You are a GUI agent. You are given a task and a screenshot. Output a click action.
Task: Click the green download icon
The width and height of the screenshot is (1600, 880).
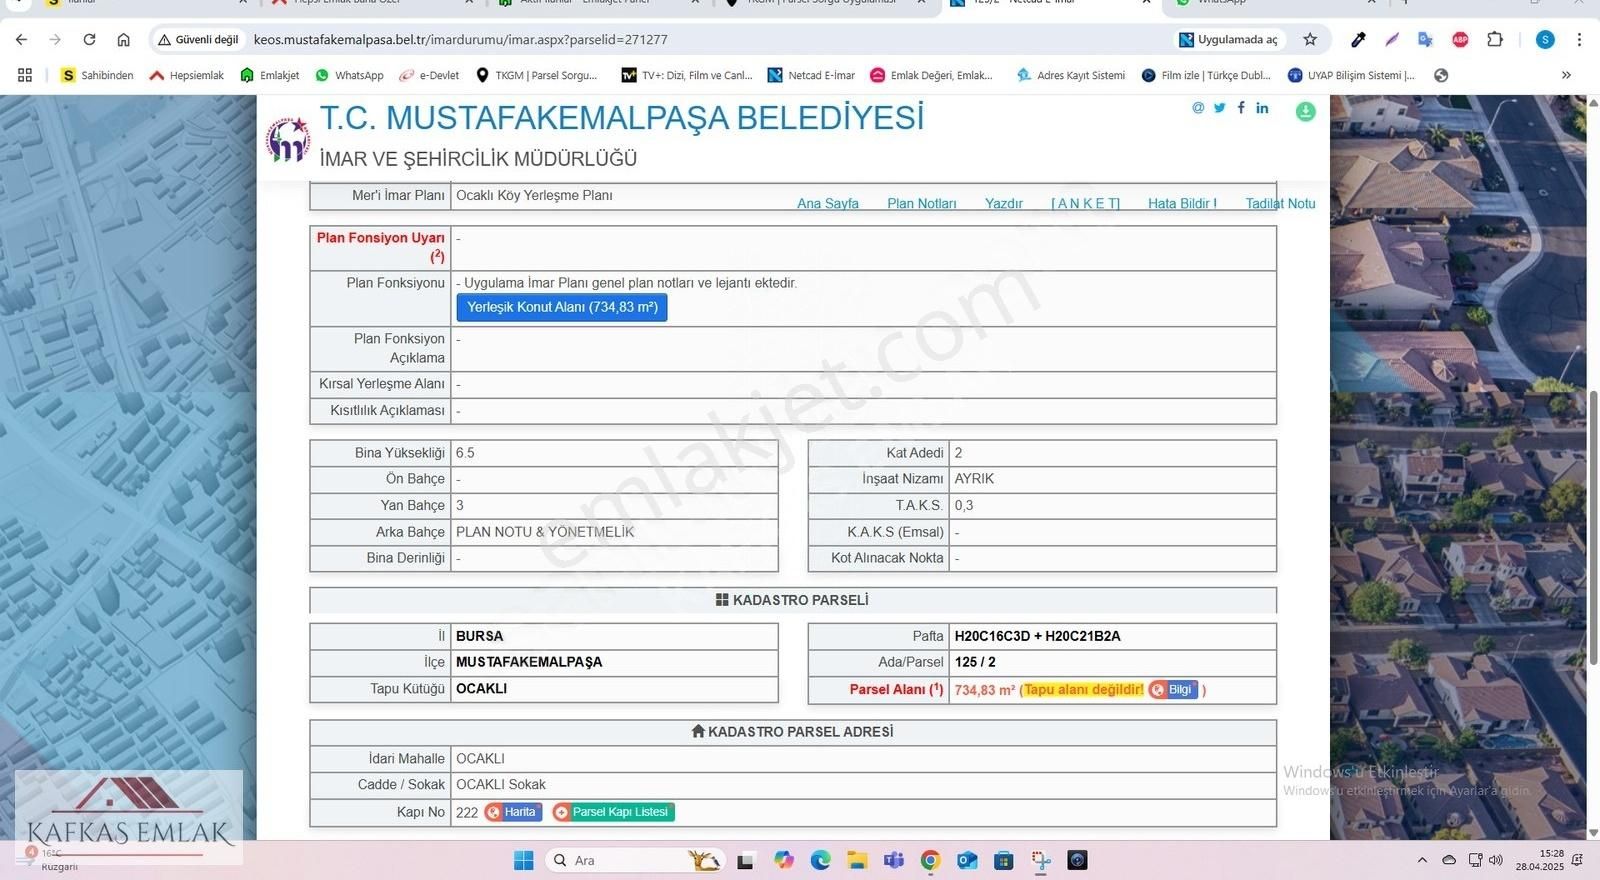1305,111
